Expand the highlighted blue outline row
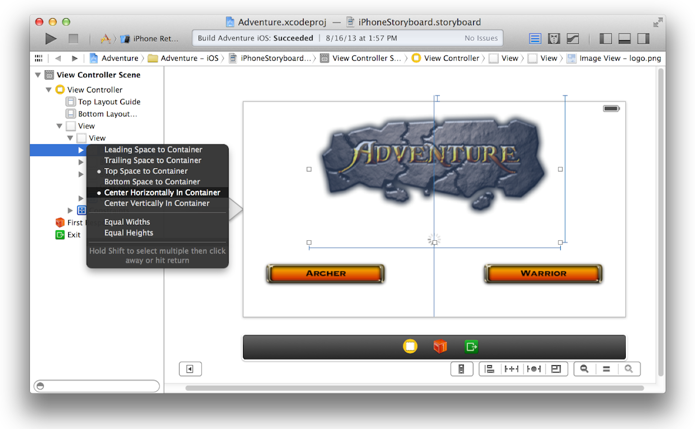 [x=81, y=150]
